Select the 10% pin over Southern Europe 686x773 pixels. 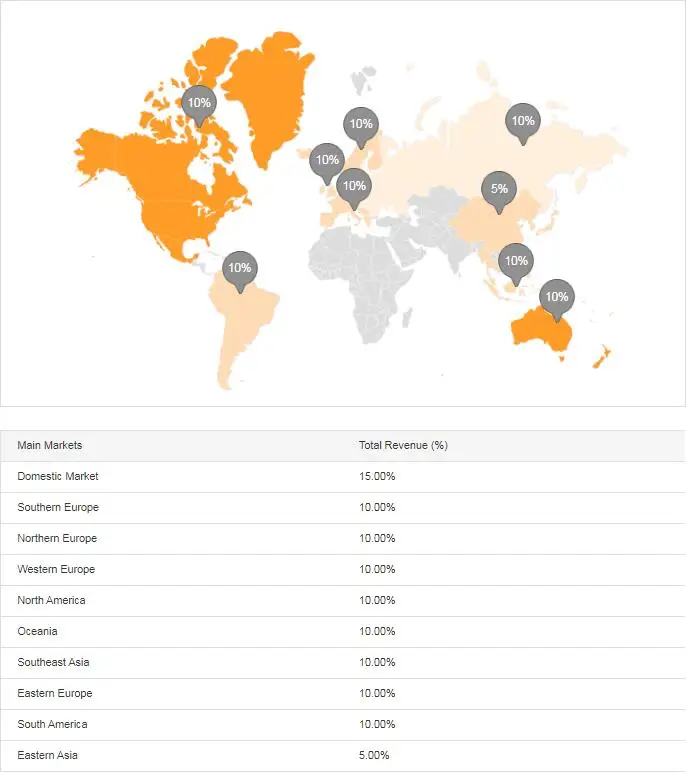[x=354, y=186]
